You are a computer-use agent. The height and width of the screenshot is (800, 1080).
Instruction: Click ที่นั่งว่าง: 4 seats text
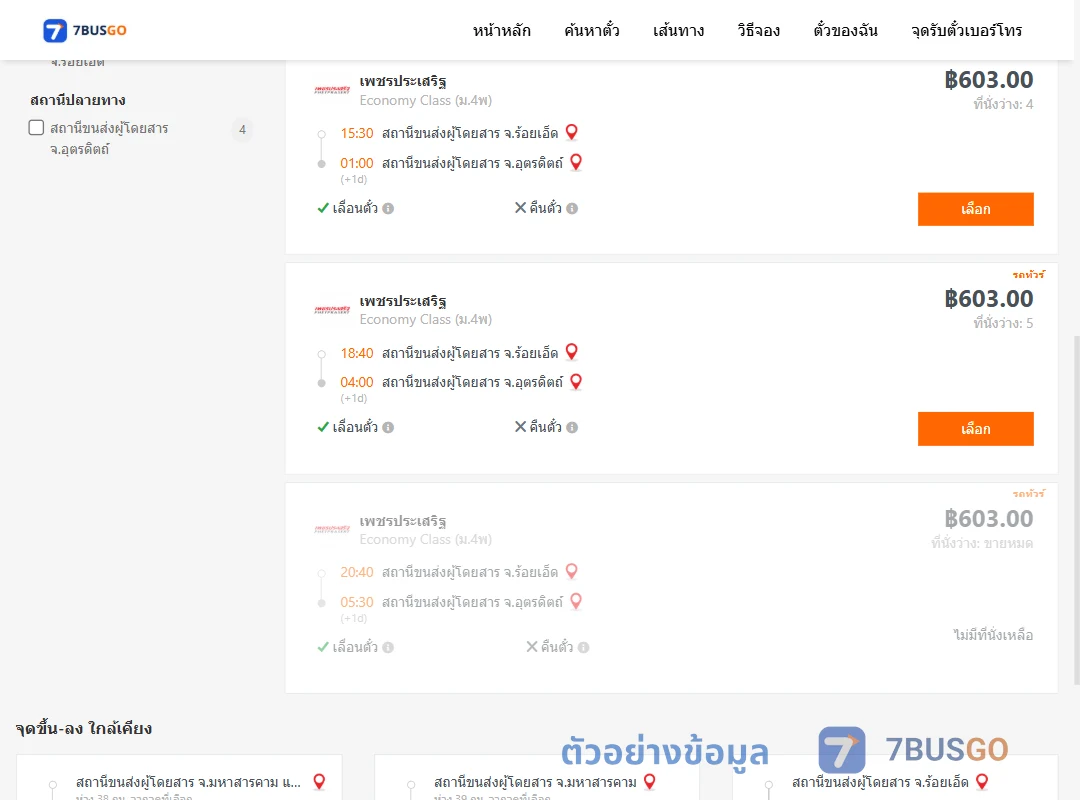pyautogui.click(x=1003, y=104)
